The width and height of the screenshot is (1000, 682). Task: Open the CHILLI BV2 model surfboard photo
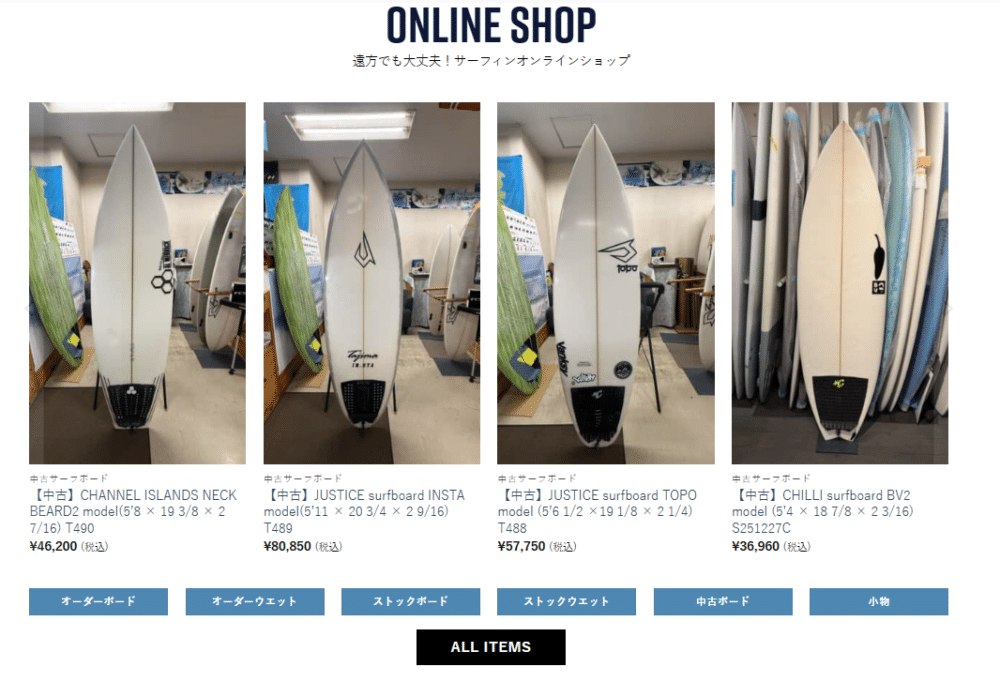pos(840,283)
